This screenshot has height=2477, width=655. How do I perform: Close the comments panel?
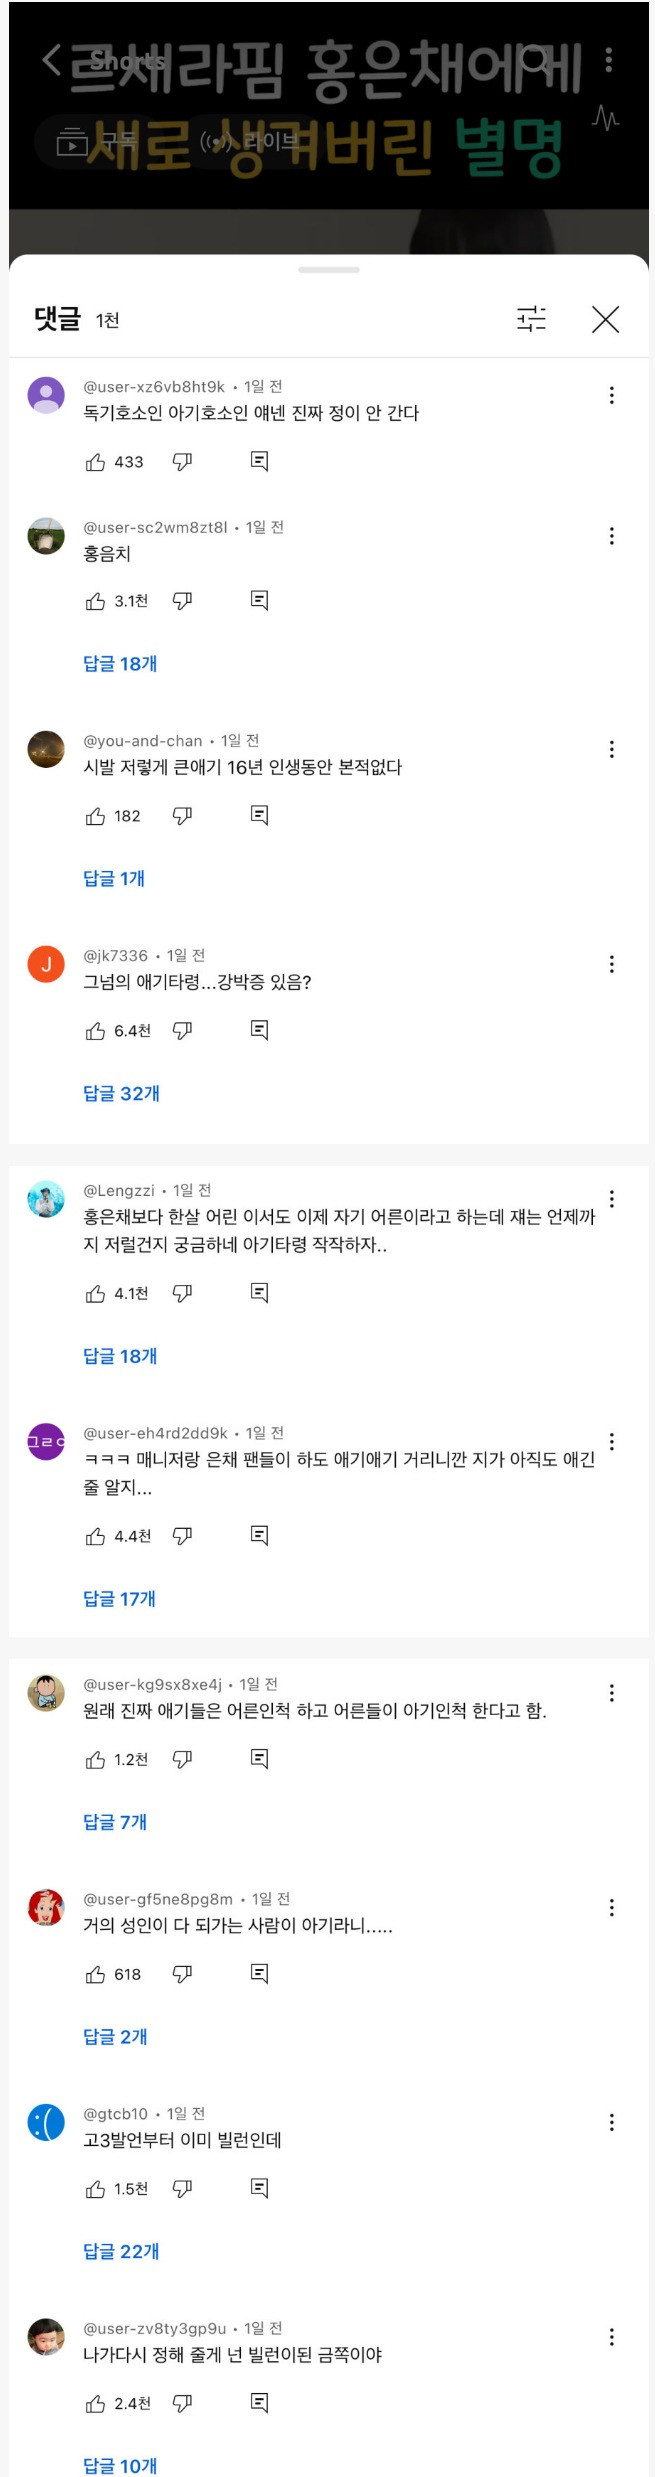click(x=605, y=319)
